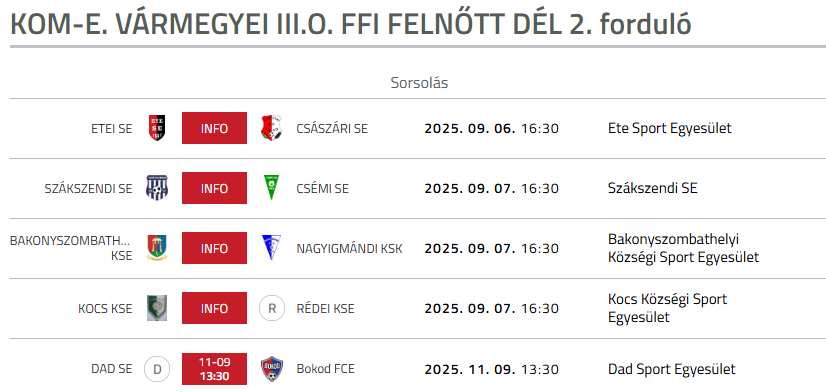Click the Ete Sport Egyesület venue text

[x=670, y=128]
